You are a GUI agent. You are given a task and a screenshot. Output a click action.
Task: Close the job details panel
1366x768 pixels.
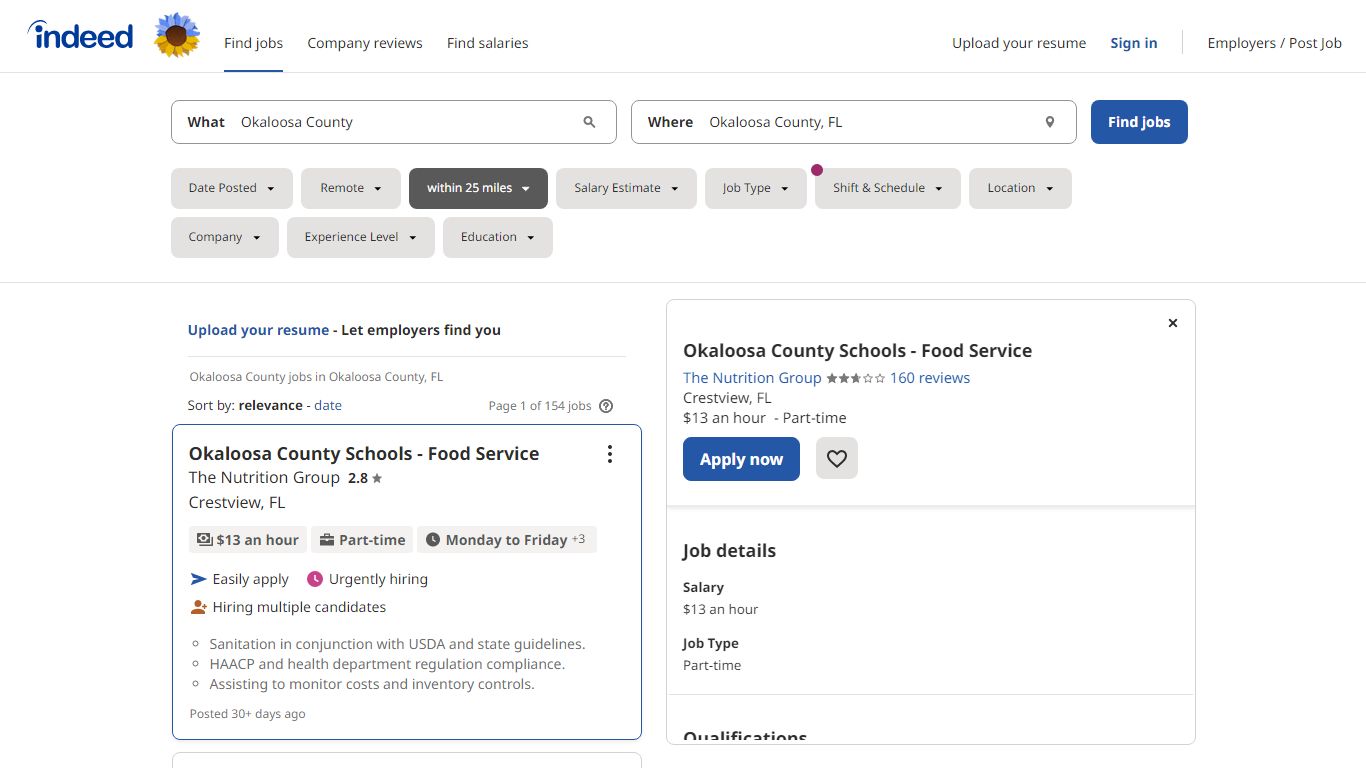pyautogui.click(x=1173, y=323)
